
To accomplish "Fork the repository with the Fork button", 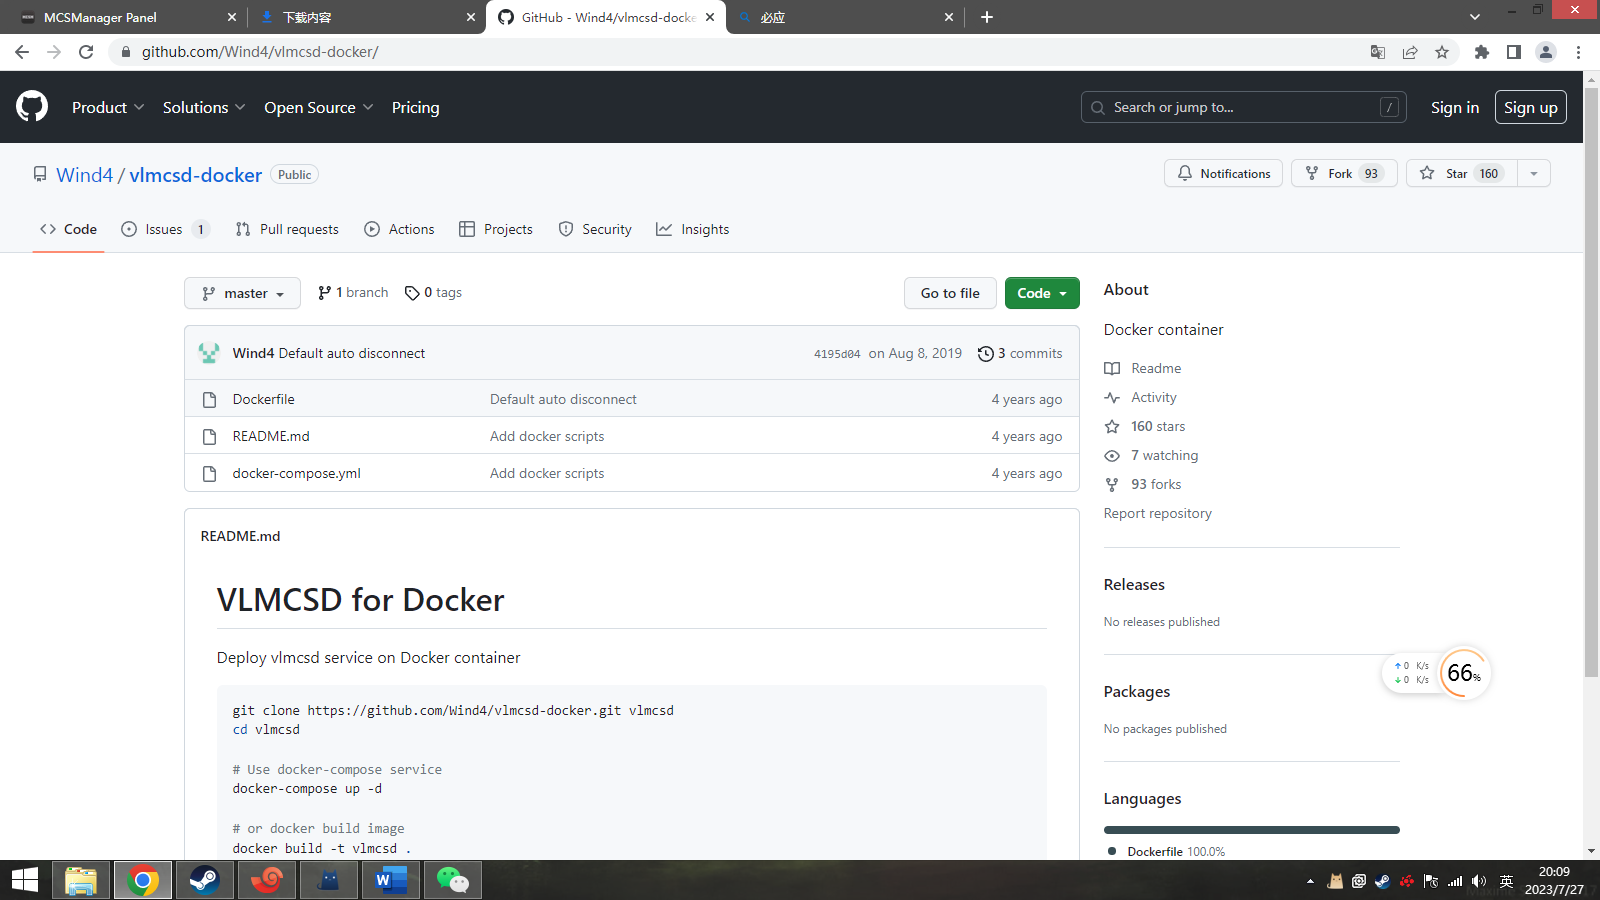I will coord(1344,174).
